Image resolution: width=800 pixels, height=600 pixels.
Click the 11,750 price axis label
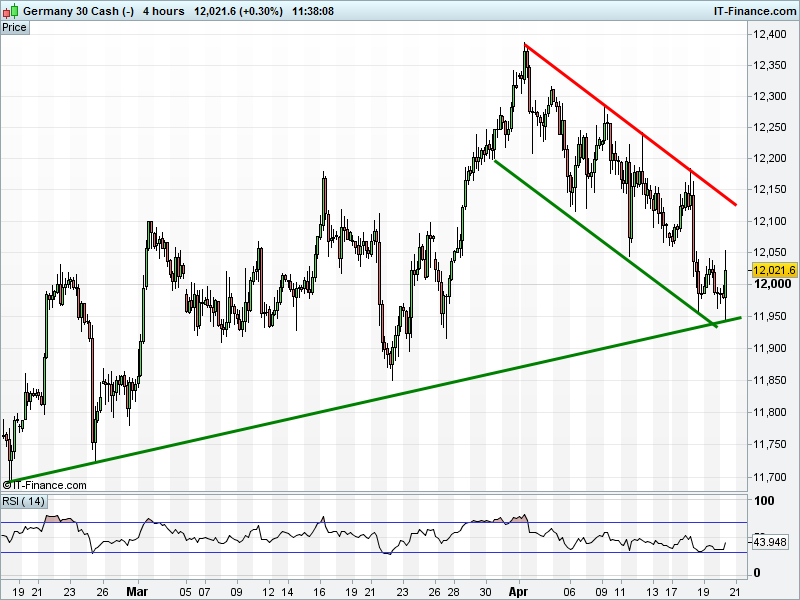click(x=770, y=444)
